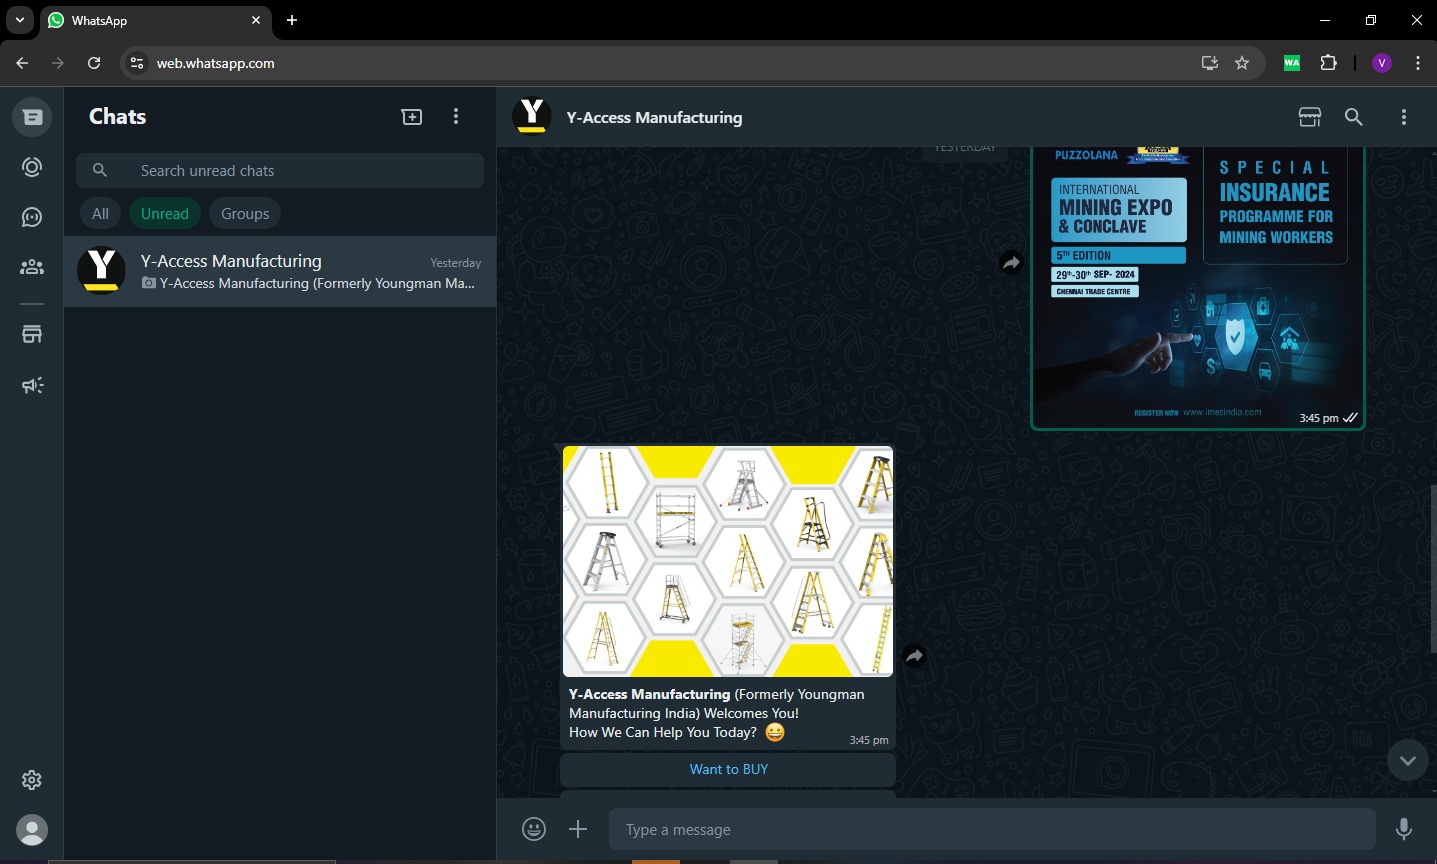Open the Channels sidebar icon
1437x864 pixels.
pyautogui.click(x=32, y=217)
